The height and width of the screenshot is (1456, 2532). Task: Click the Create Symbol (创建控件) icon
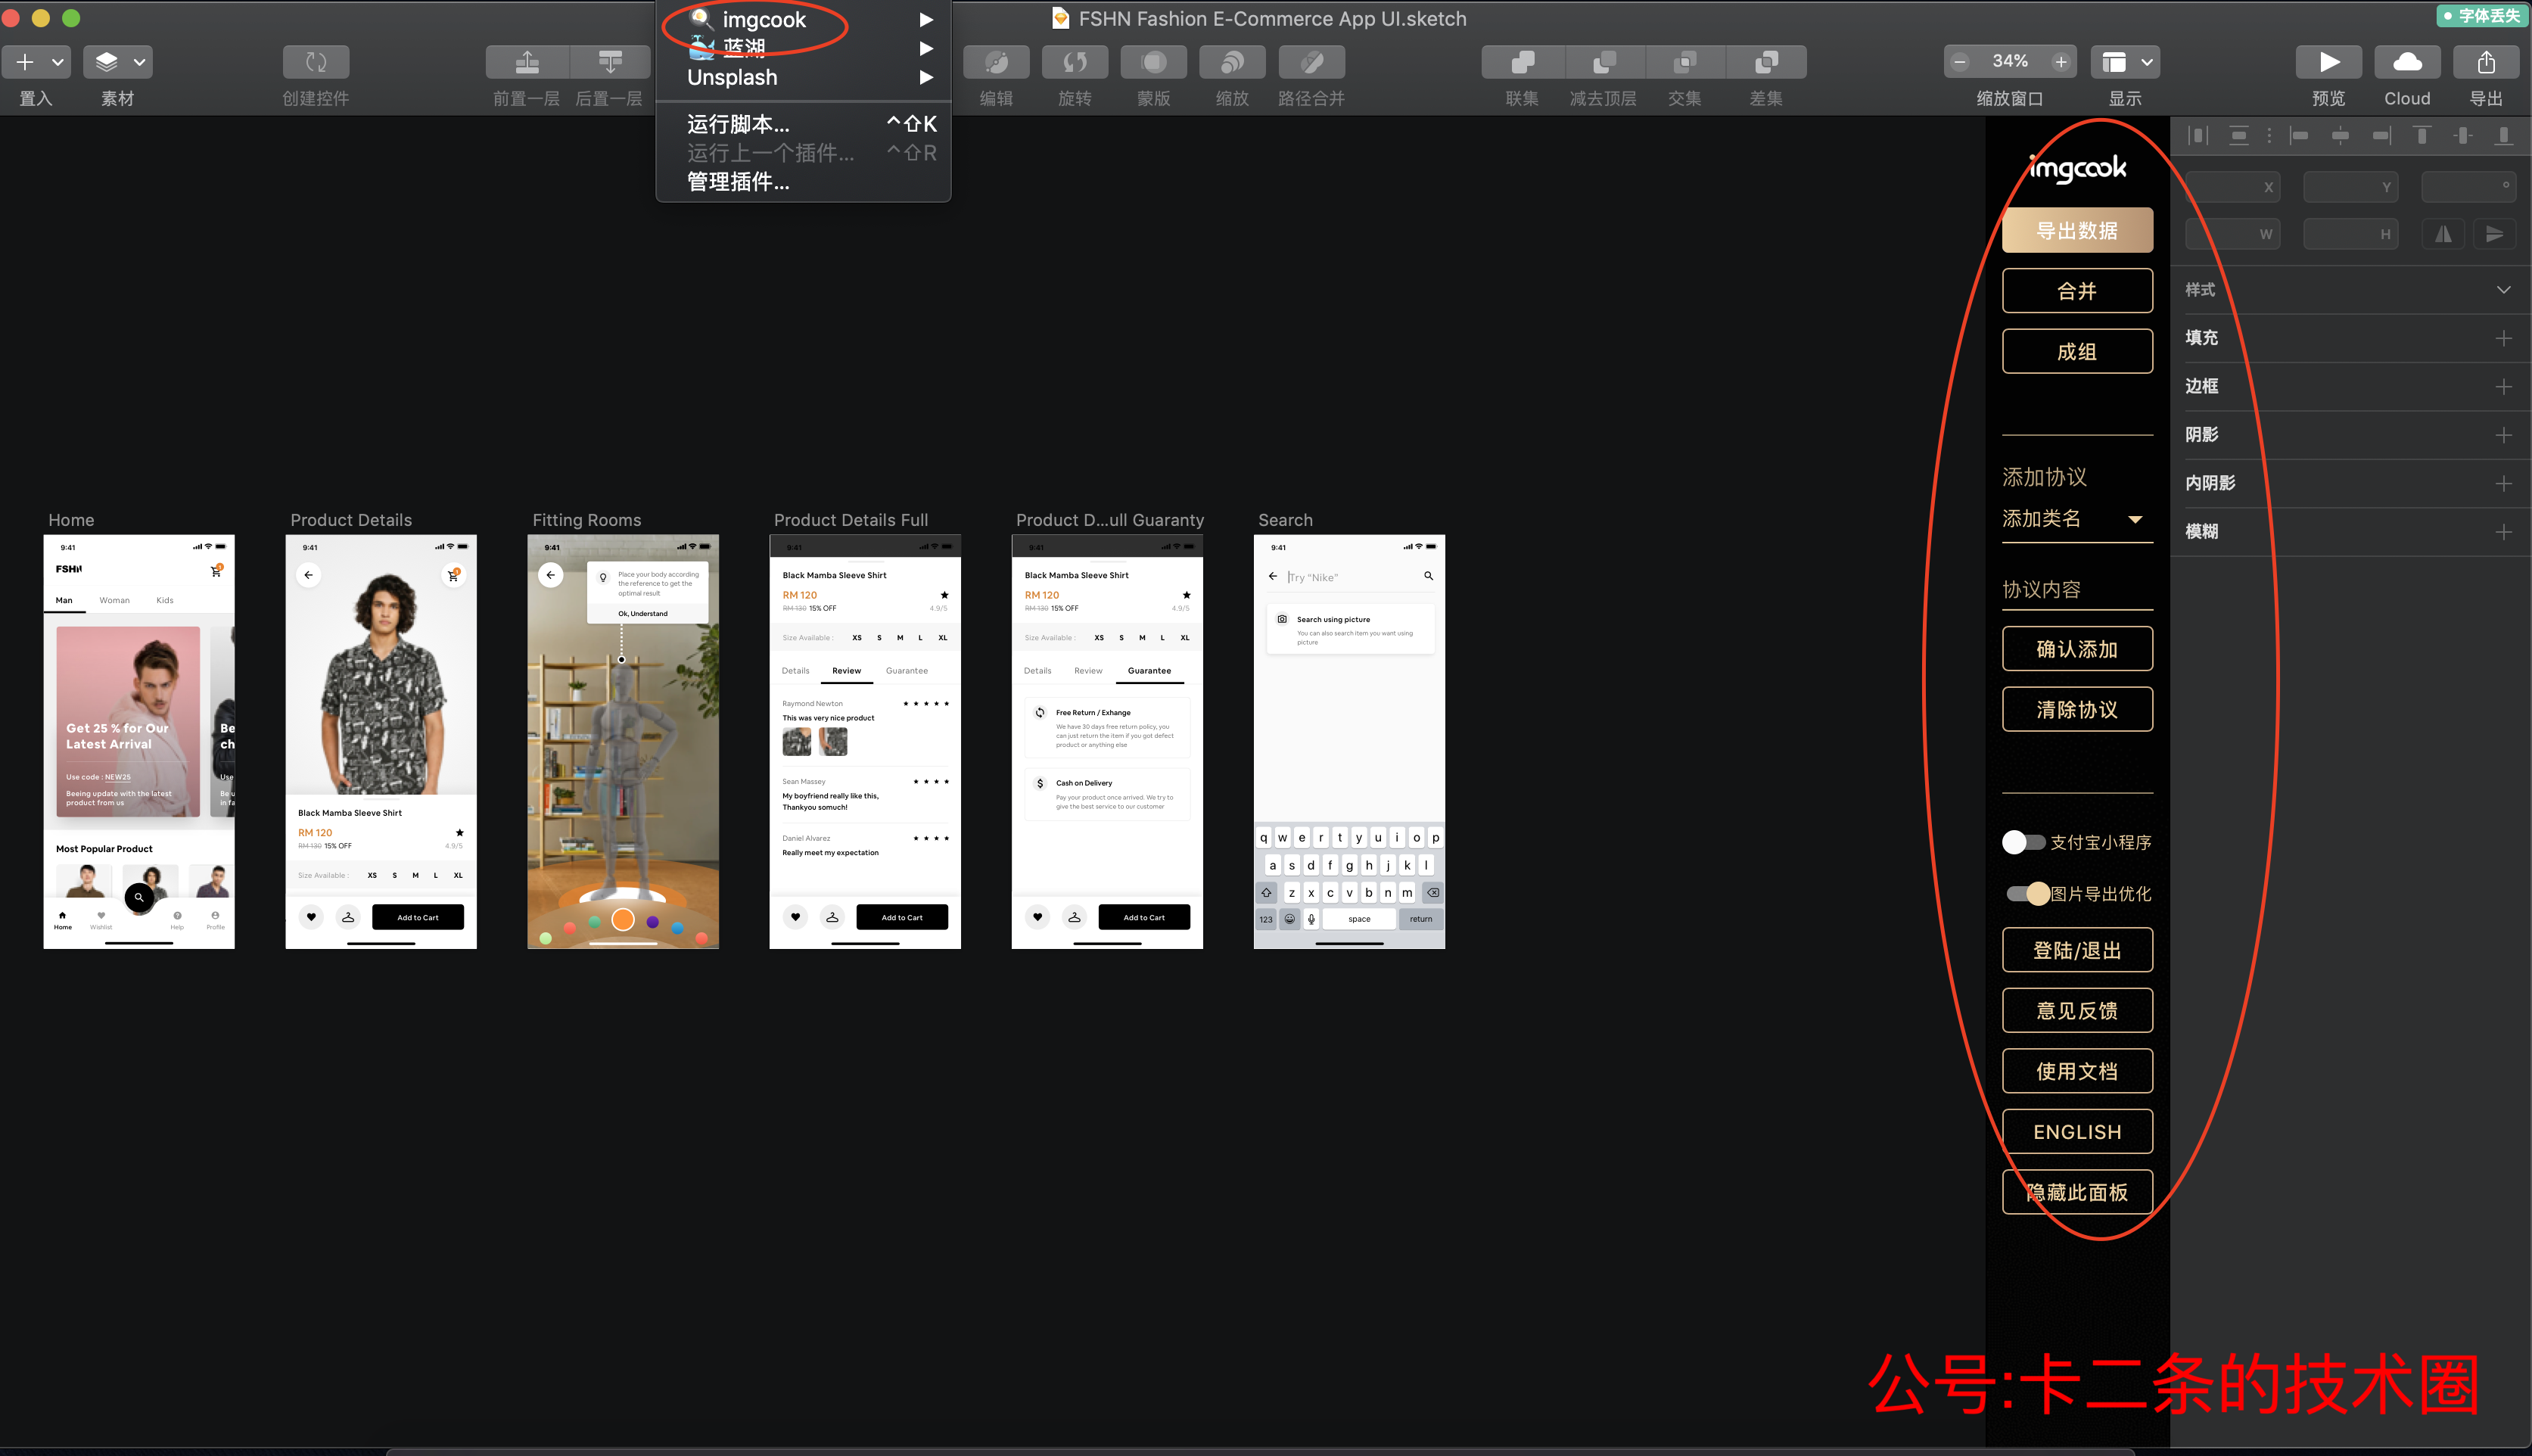click(x=316, y=62)
